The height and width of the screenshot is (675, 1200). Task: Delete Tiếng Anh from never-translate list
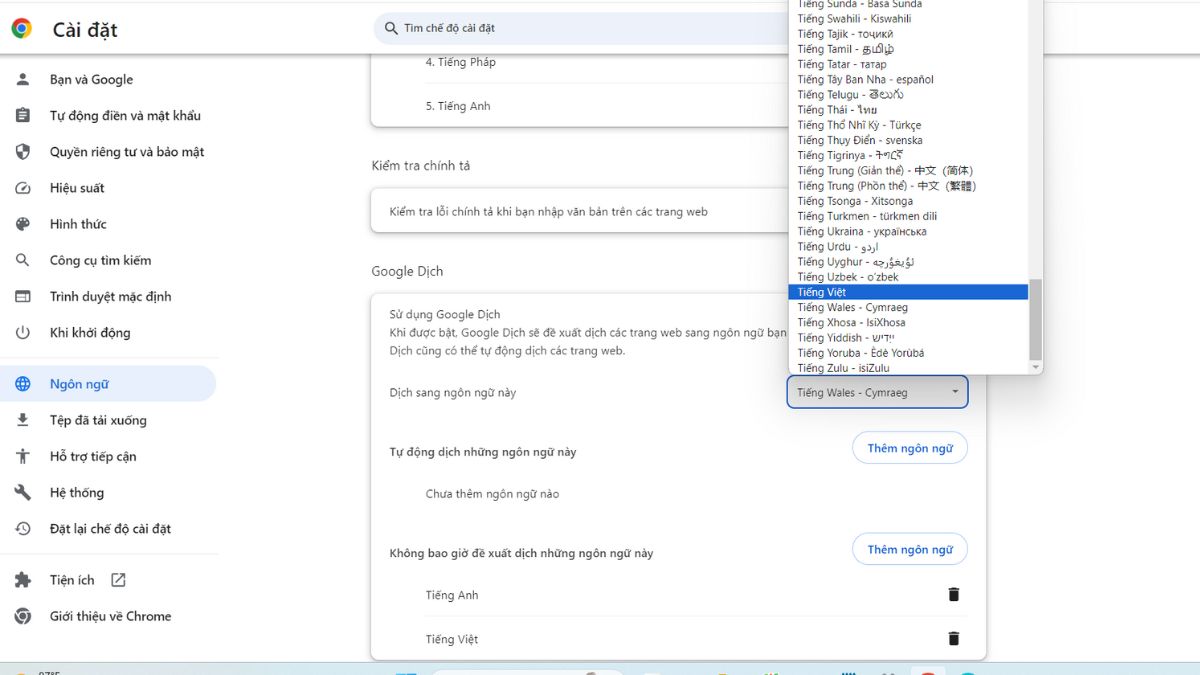[x=953, y=595]
